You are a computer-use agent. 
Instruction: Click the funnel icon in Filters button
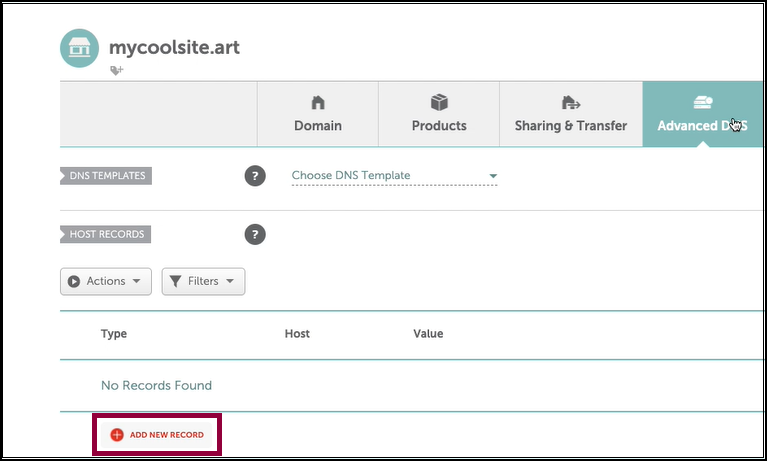coord(175,281)
